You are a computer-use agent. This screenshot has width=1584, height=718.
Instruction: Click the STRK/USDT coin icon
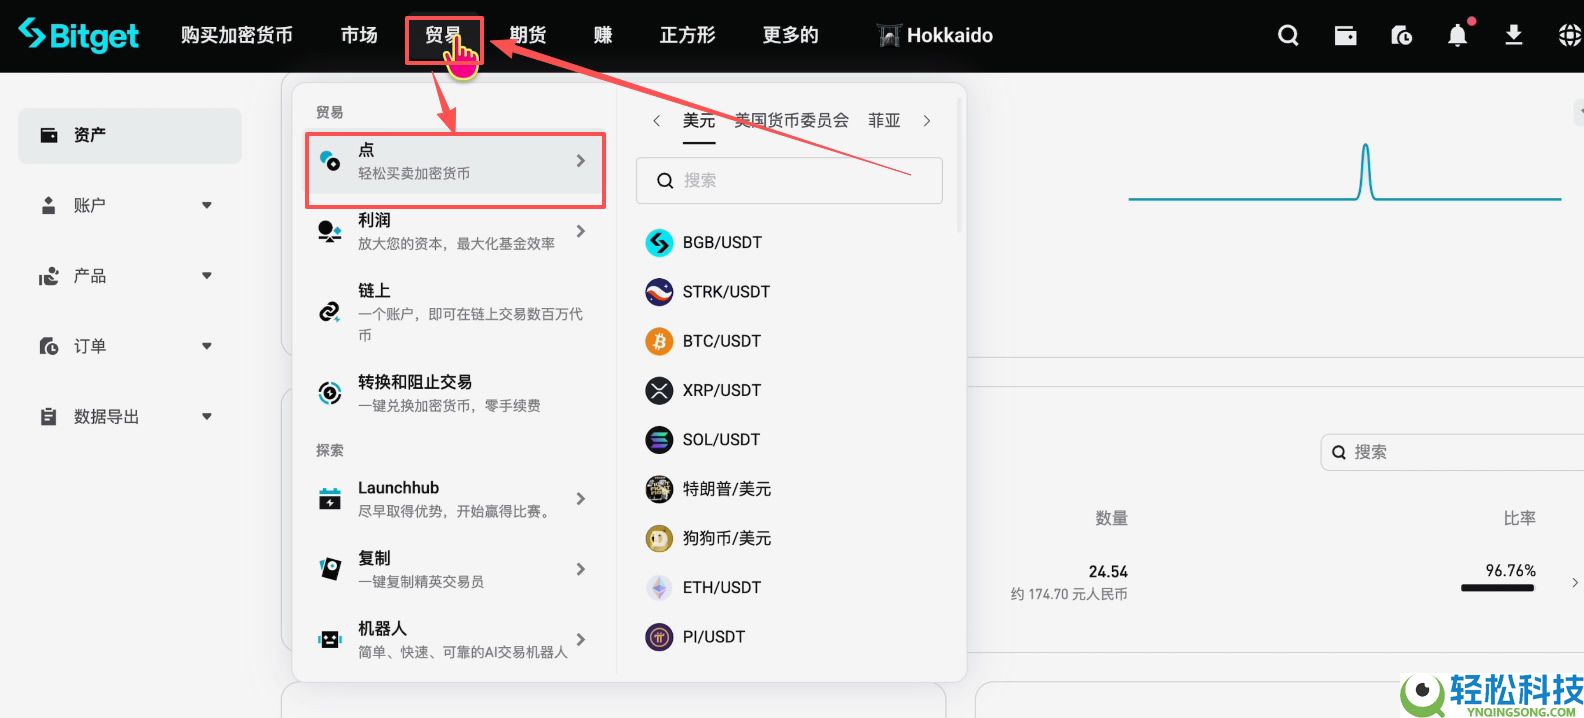click(659, 292)
